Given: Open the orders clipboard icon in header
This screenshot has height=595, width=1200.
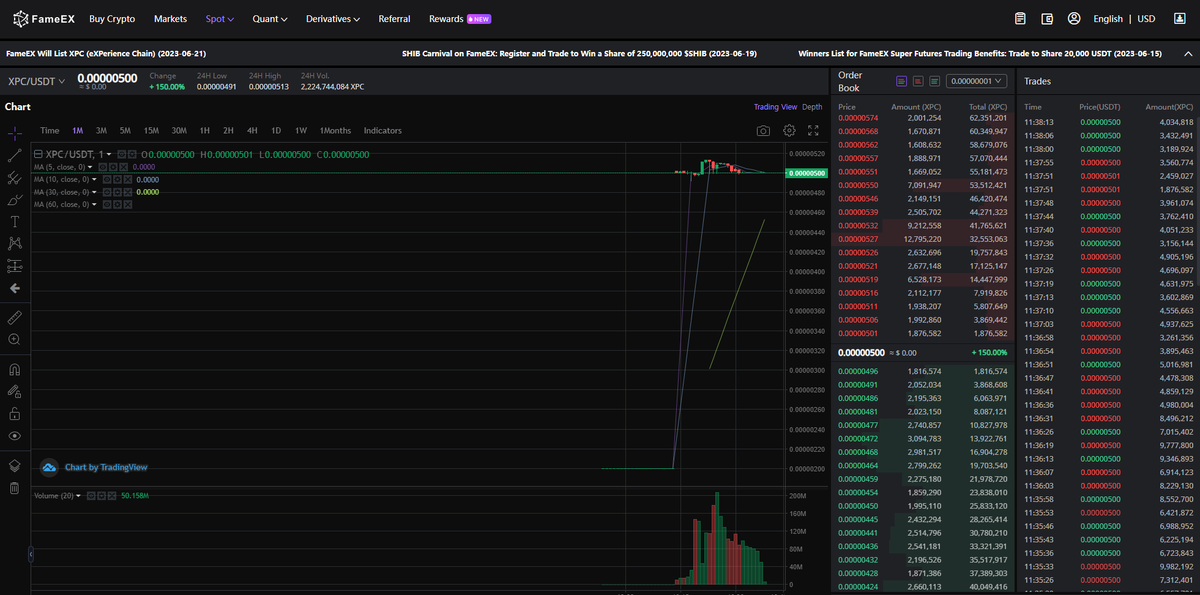Looking at the screenshot, I should tap(1020, 18).
